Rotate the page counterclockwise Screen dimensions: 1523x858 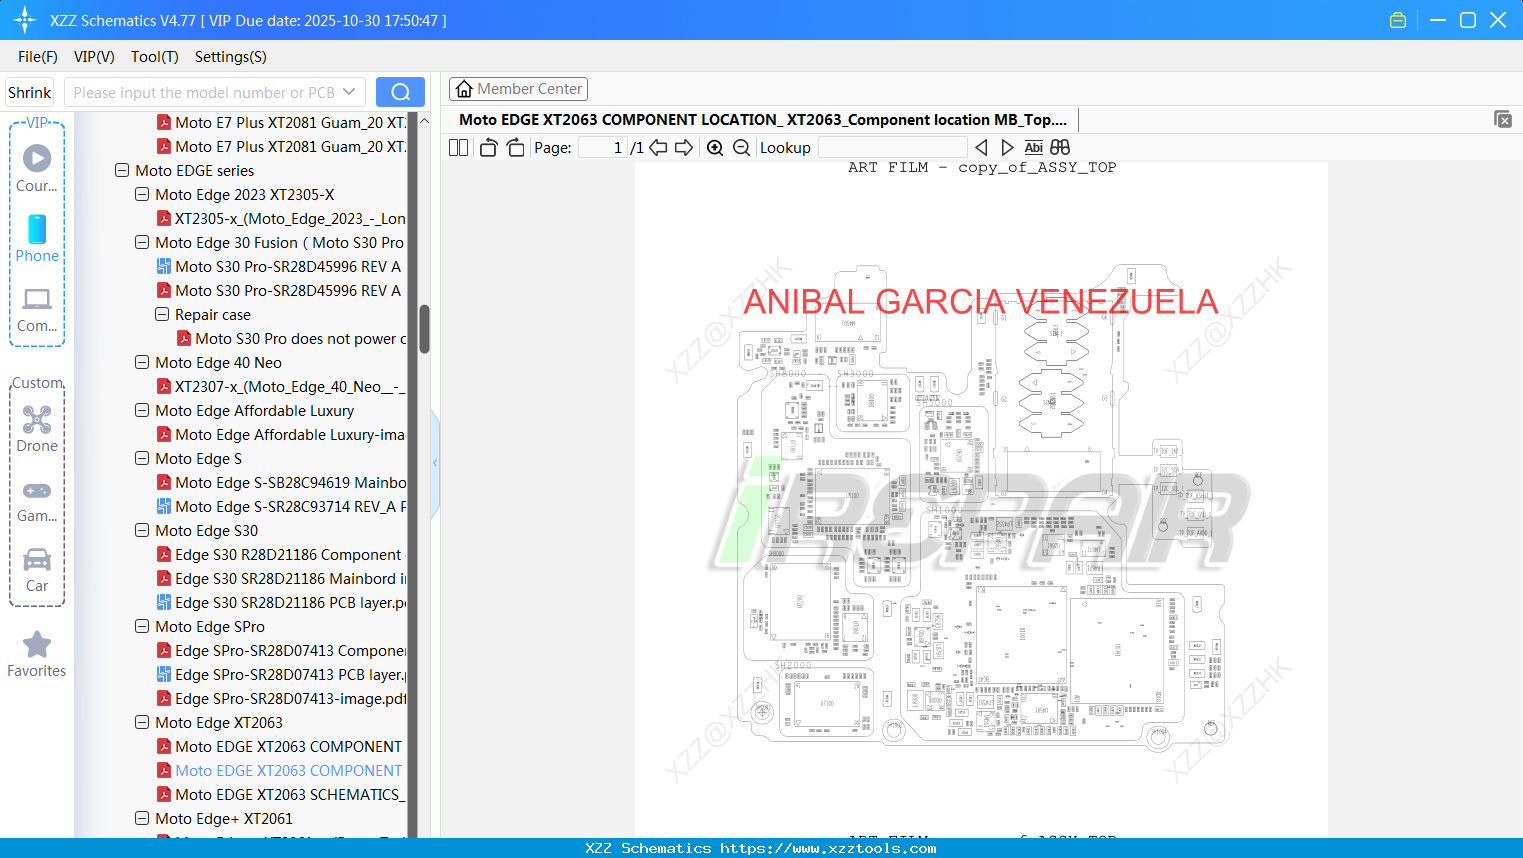point(488,148)
